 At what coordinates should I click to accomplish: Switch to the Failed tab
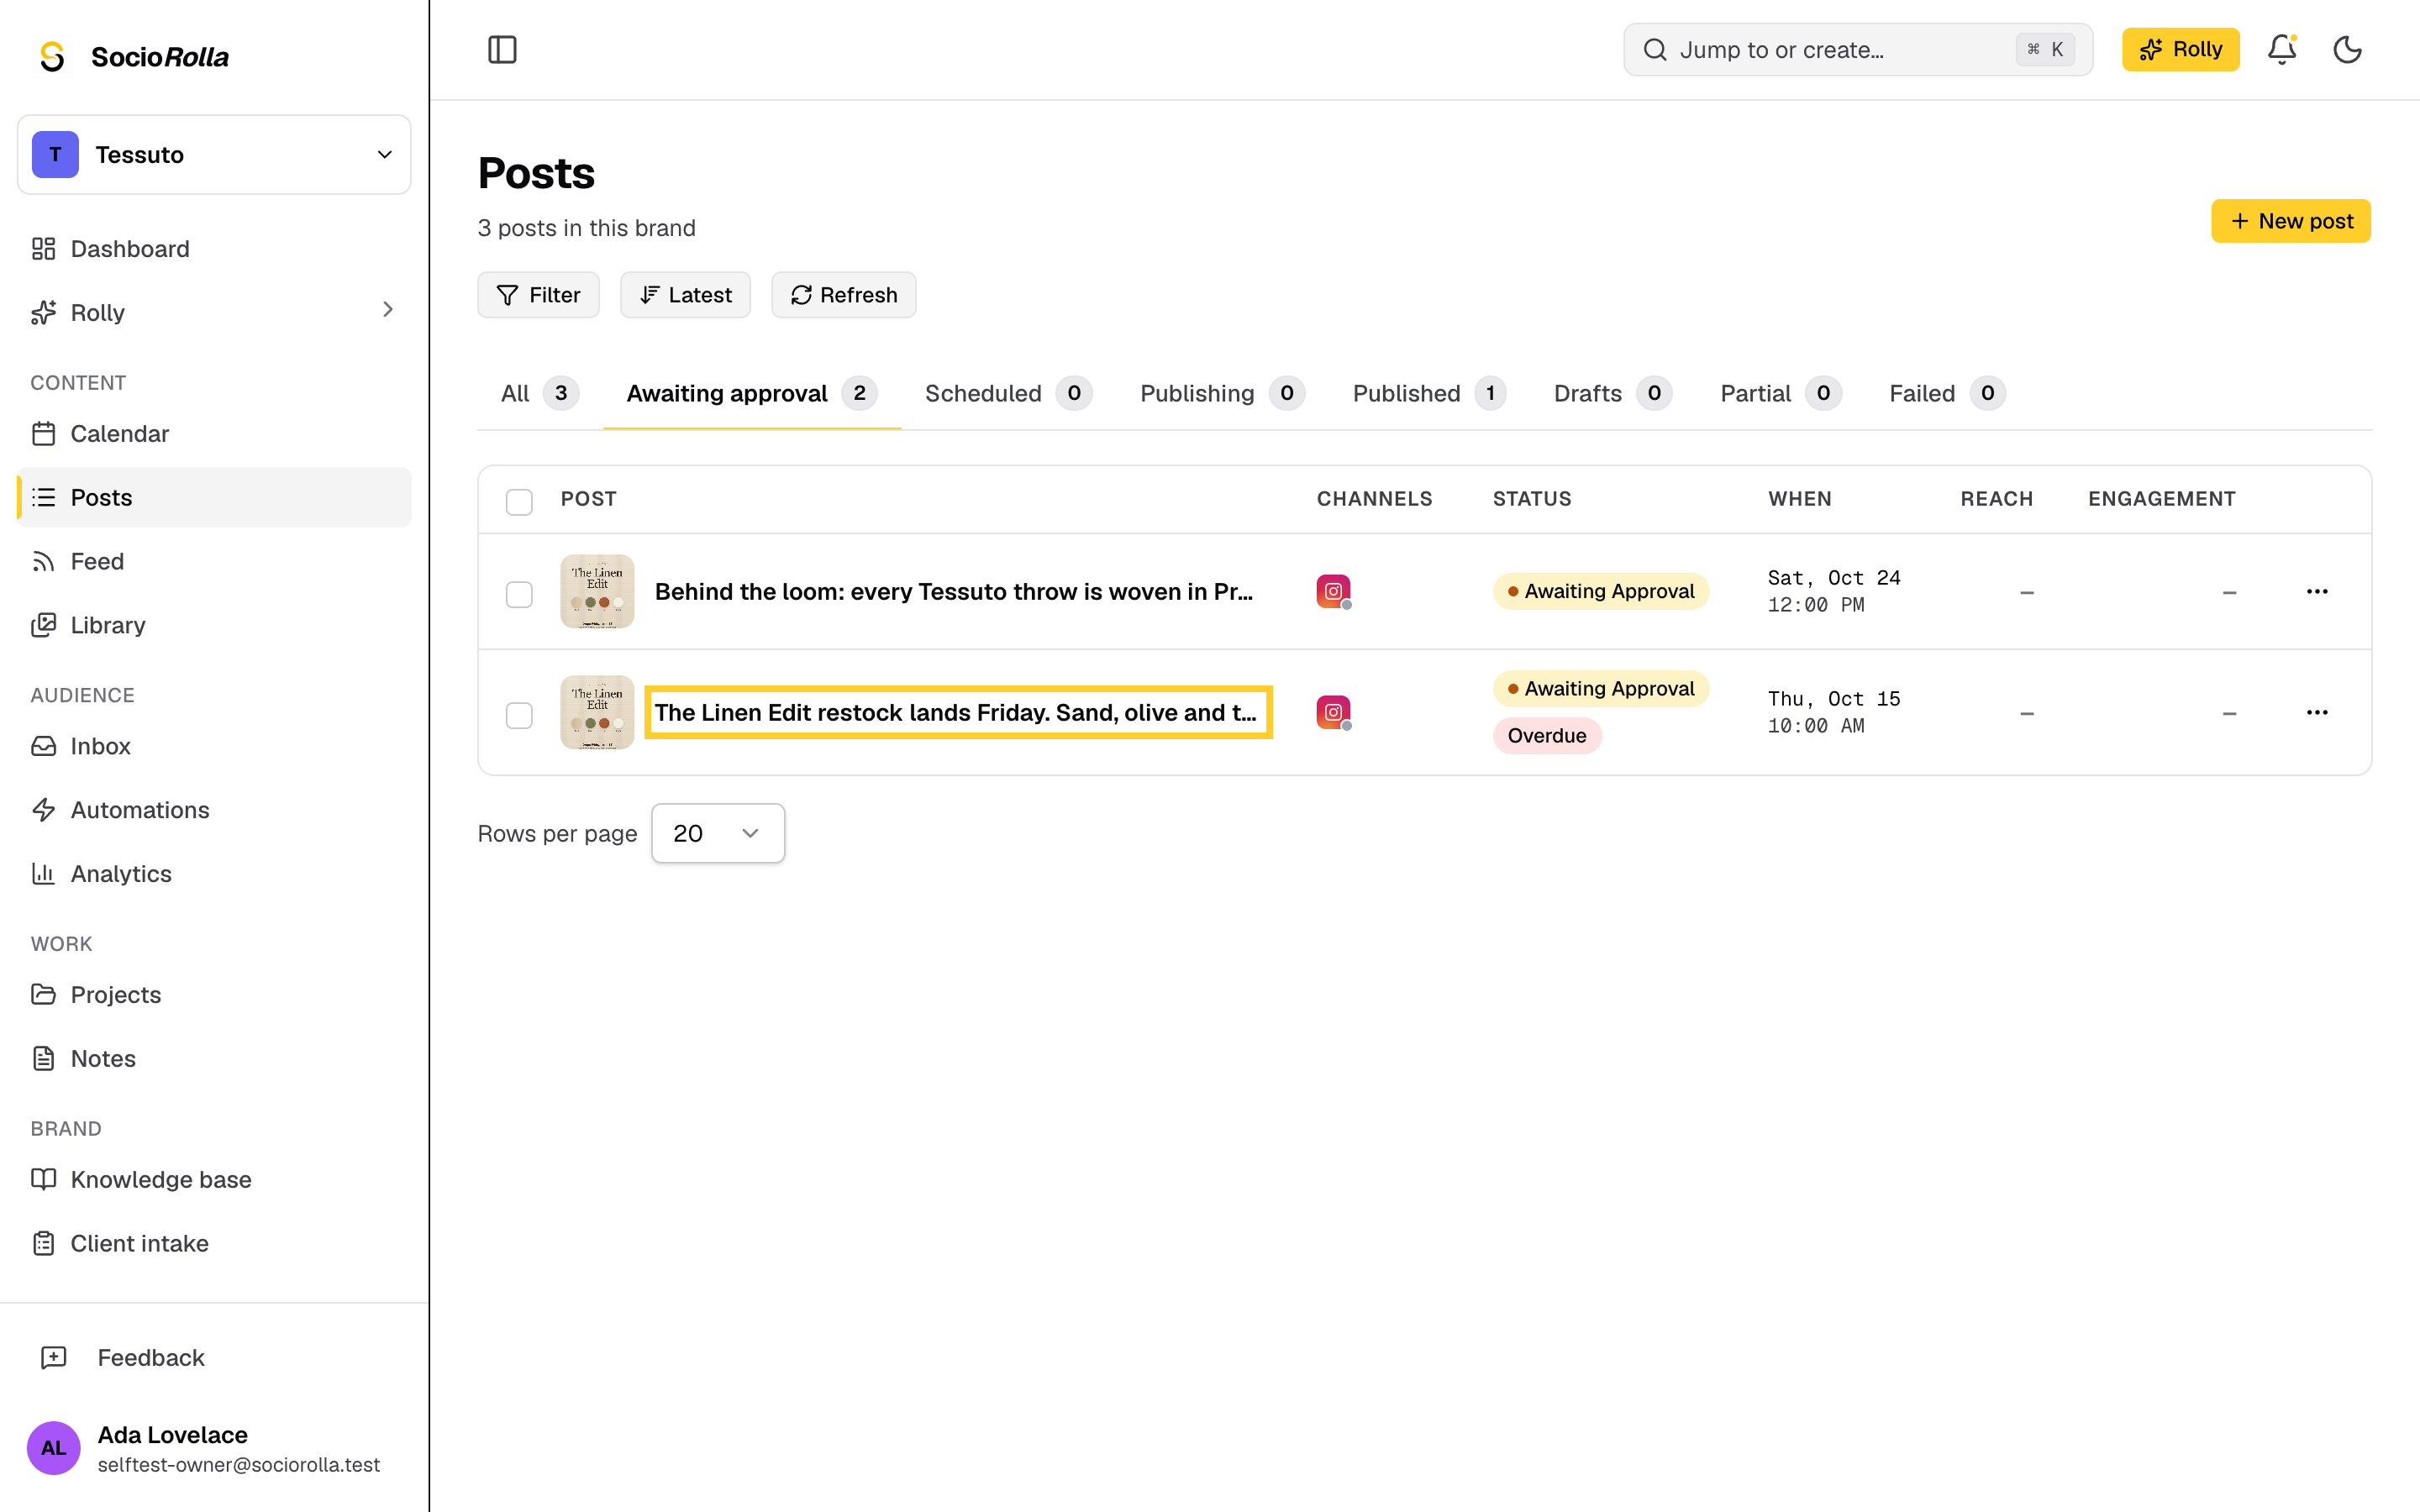pos(1947,393)
